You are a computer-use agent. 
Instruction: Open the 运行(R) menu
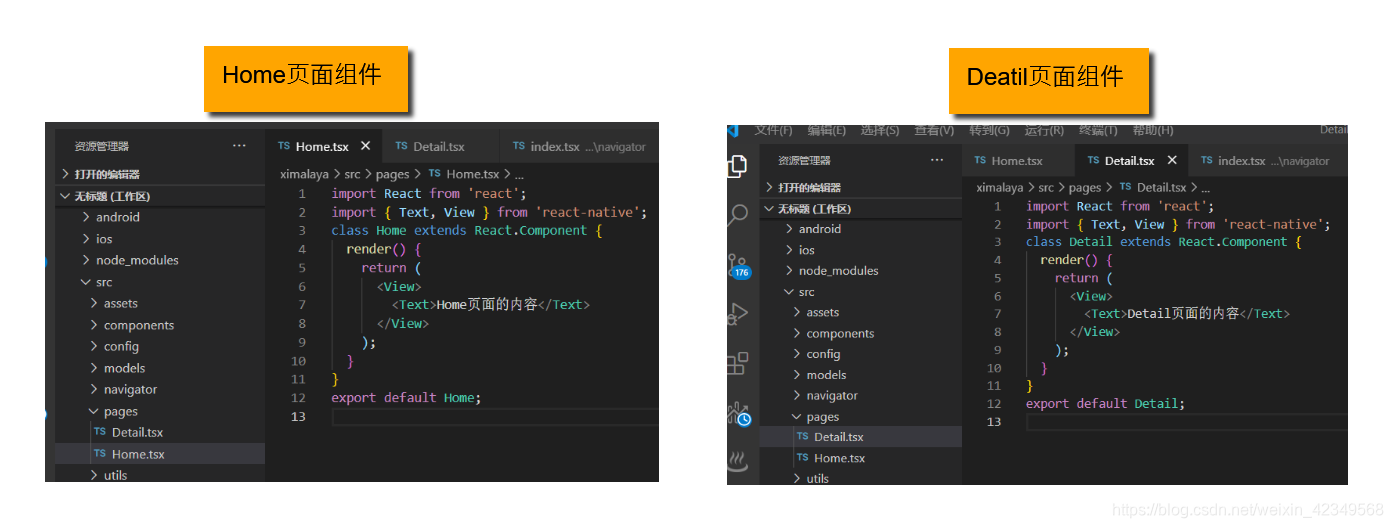pos(1044,131)
